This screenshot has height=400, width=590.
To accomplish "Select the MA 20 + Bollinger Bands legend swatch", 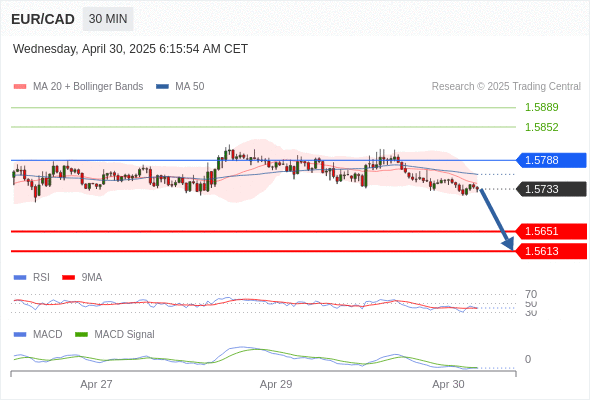I will coord(20,87).
